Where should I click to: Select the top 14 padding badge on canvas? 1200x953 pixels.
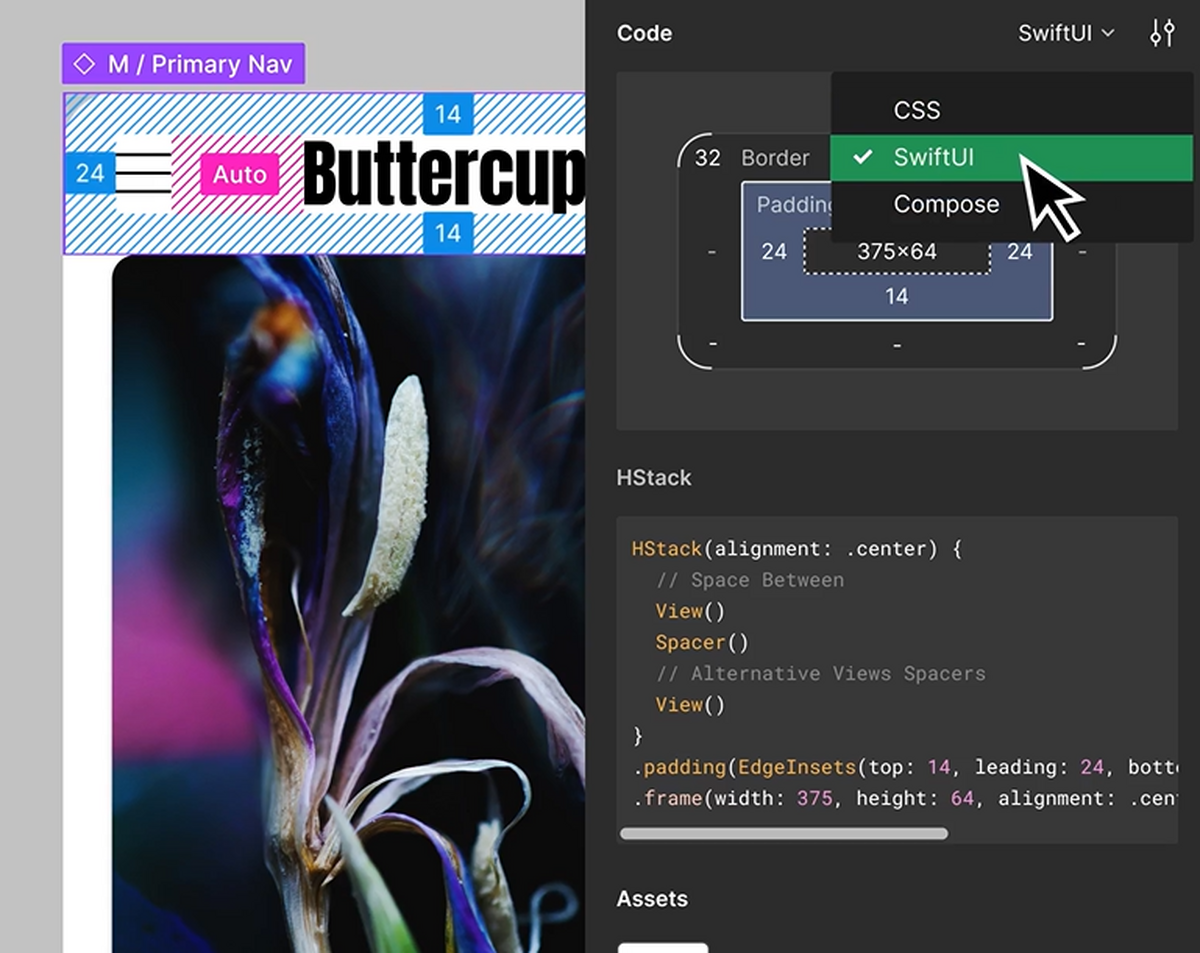click(x=447, y=114)
